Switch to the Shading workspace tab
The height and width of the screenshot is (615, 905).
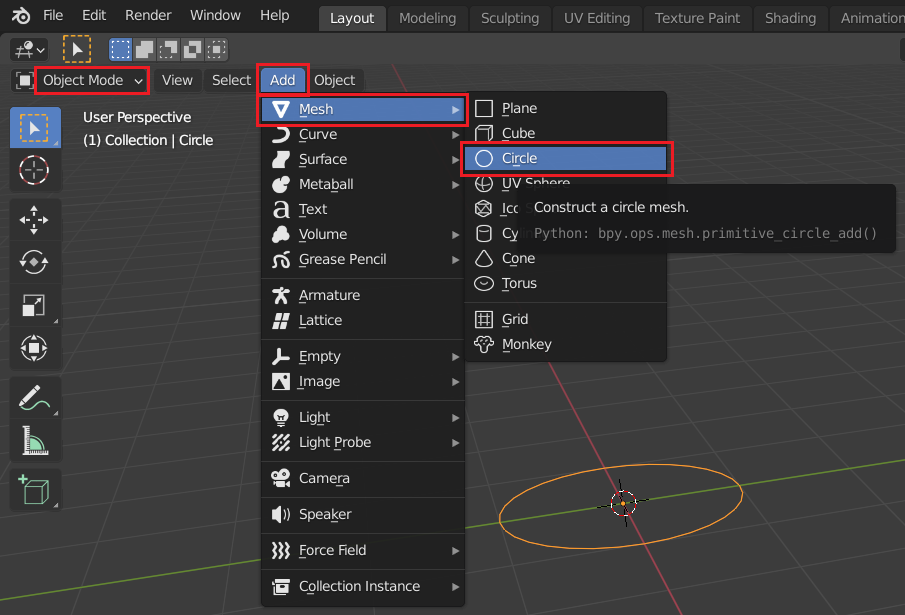click(x=790, y=18)
